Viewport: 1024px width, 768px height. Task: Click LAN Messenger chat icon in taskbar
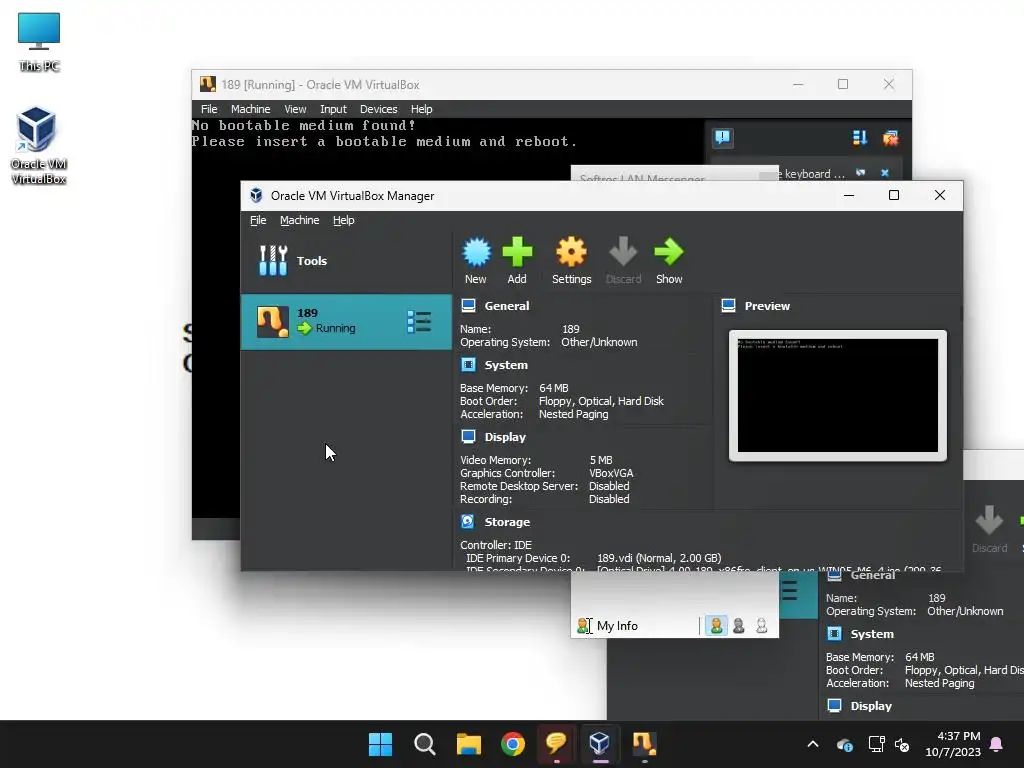(x=556, y=743)
